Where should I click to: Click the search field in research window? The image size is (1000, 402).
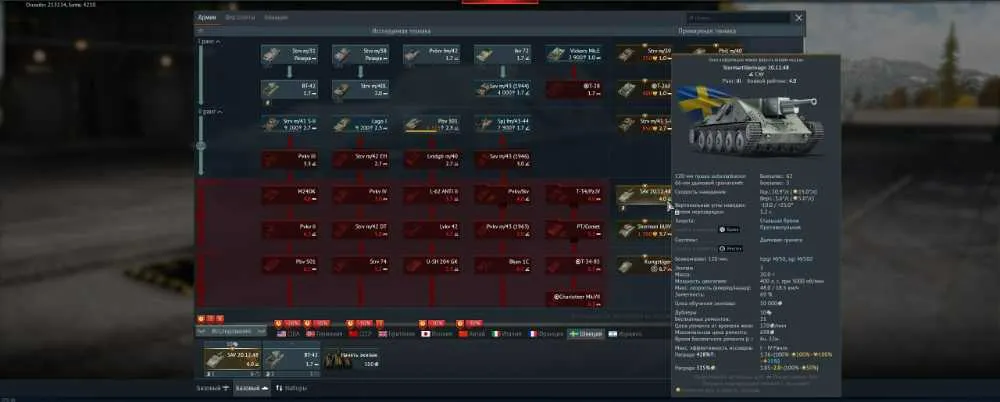point(739,18)
